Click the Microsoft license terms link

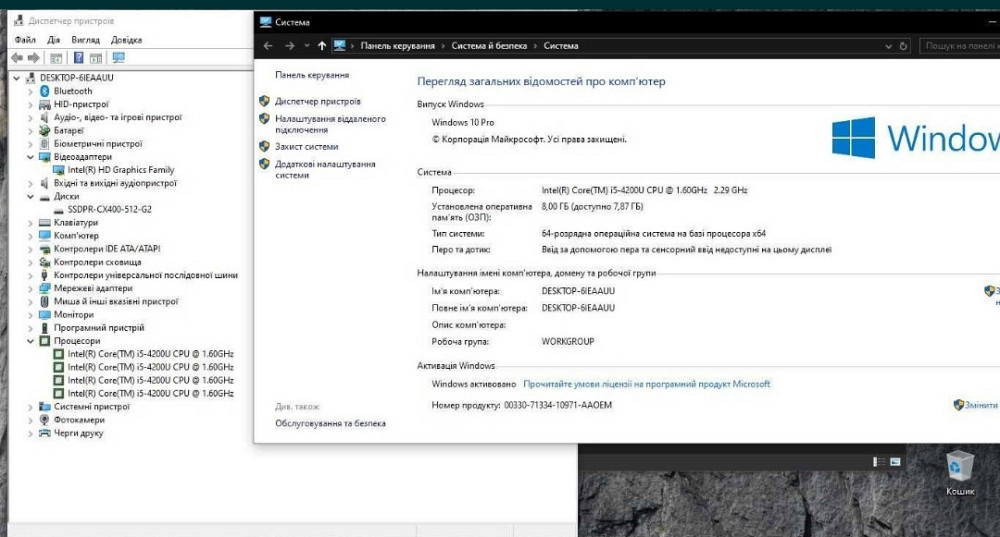click(x=646, y=384)
